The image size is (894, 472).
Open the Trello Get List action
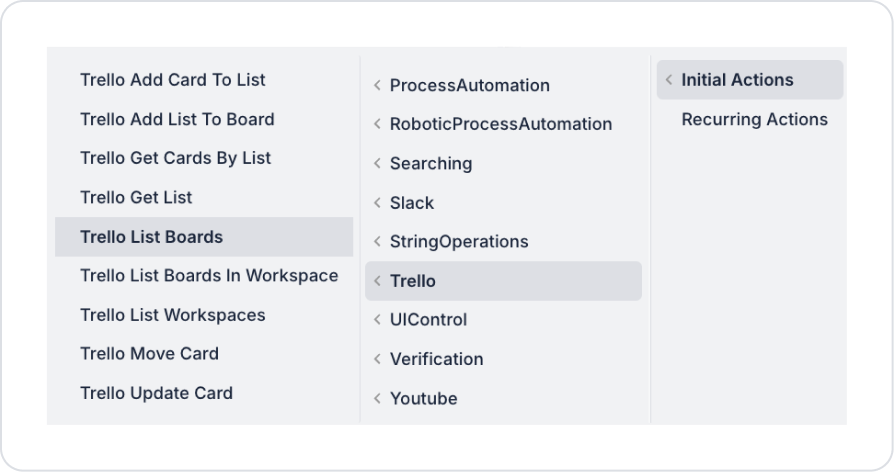tap(136, 198)
